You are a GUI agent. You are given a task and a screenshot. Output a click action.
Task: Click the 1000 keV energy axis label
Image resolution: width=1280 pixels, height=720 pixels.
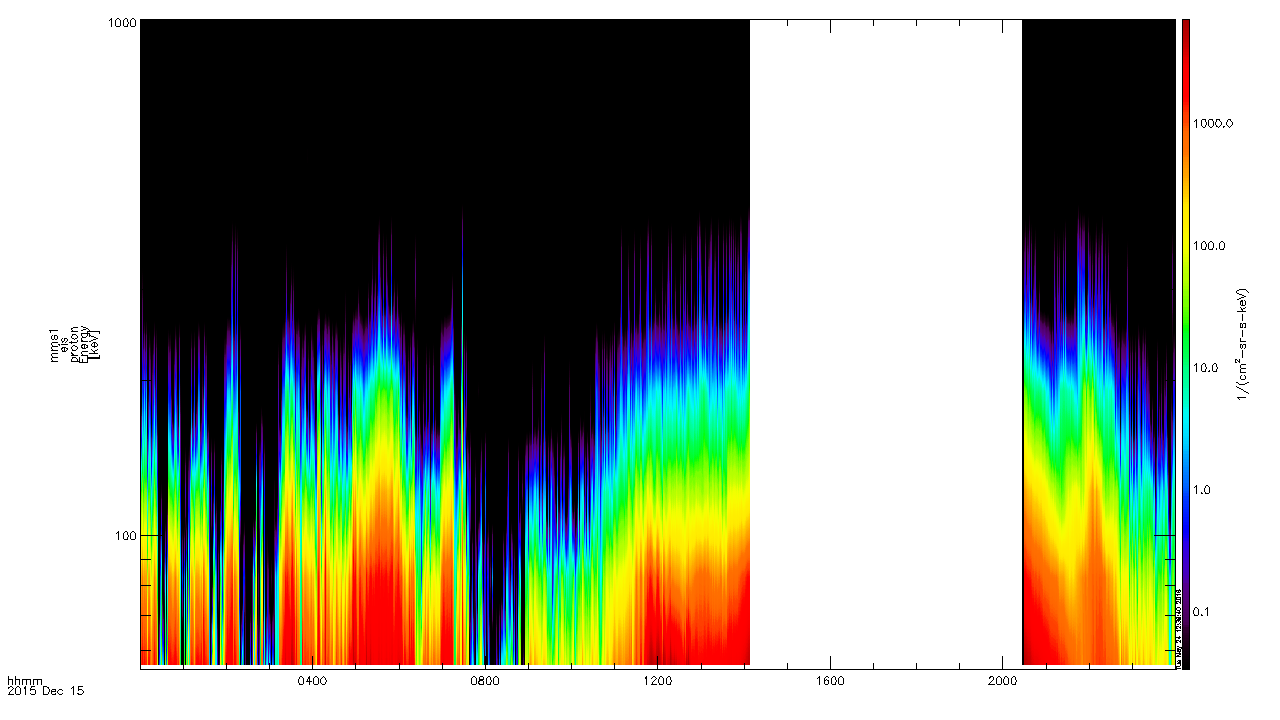tap(121, 24)
